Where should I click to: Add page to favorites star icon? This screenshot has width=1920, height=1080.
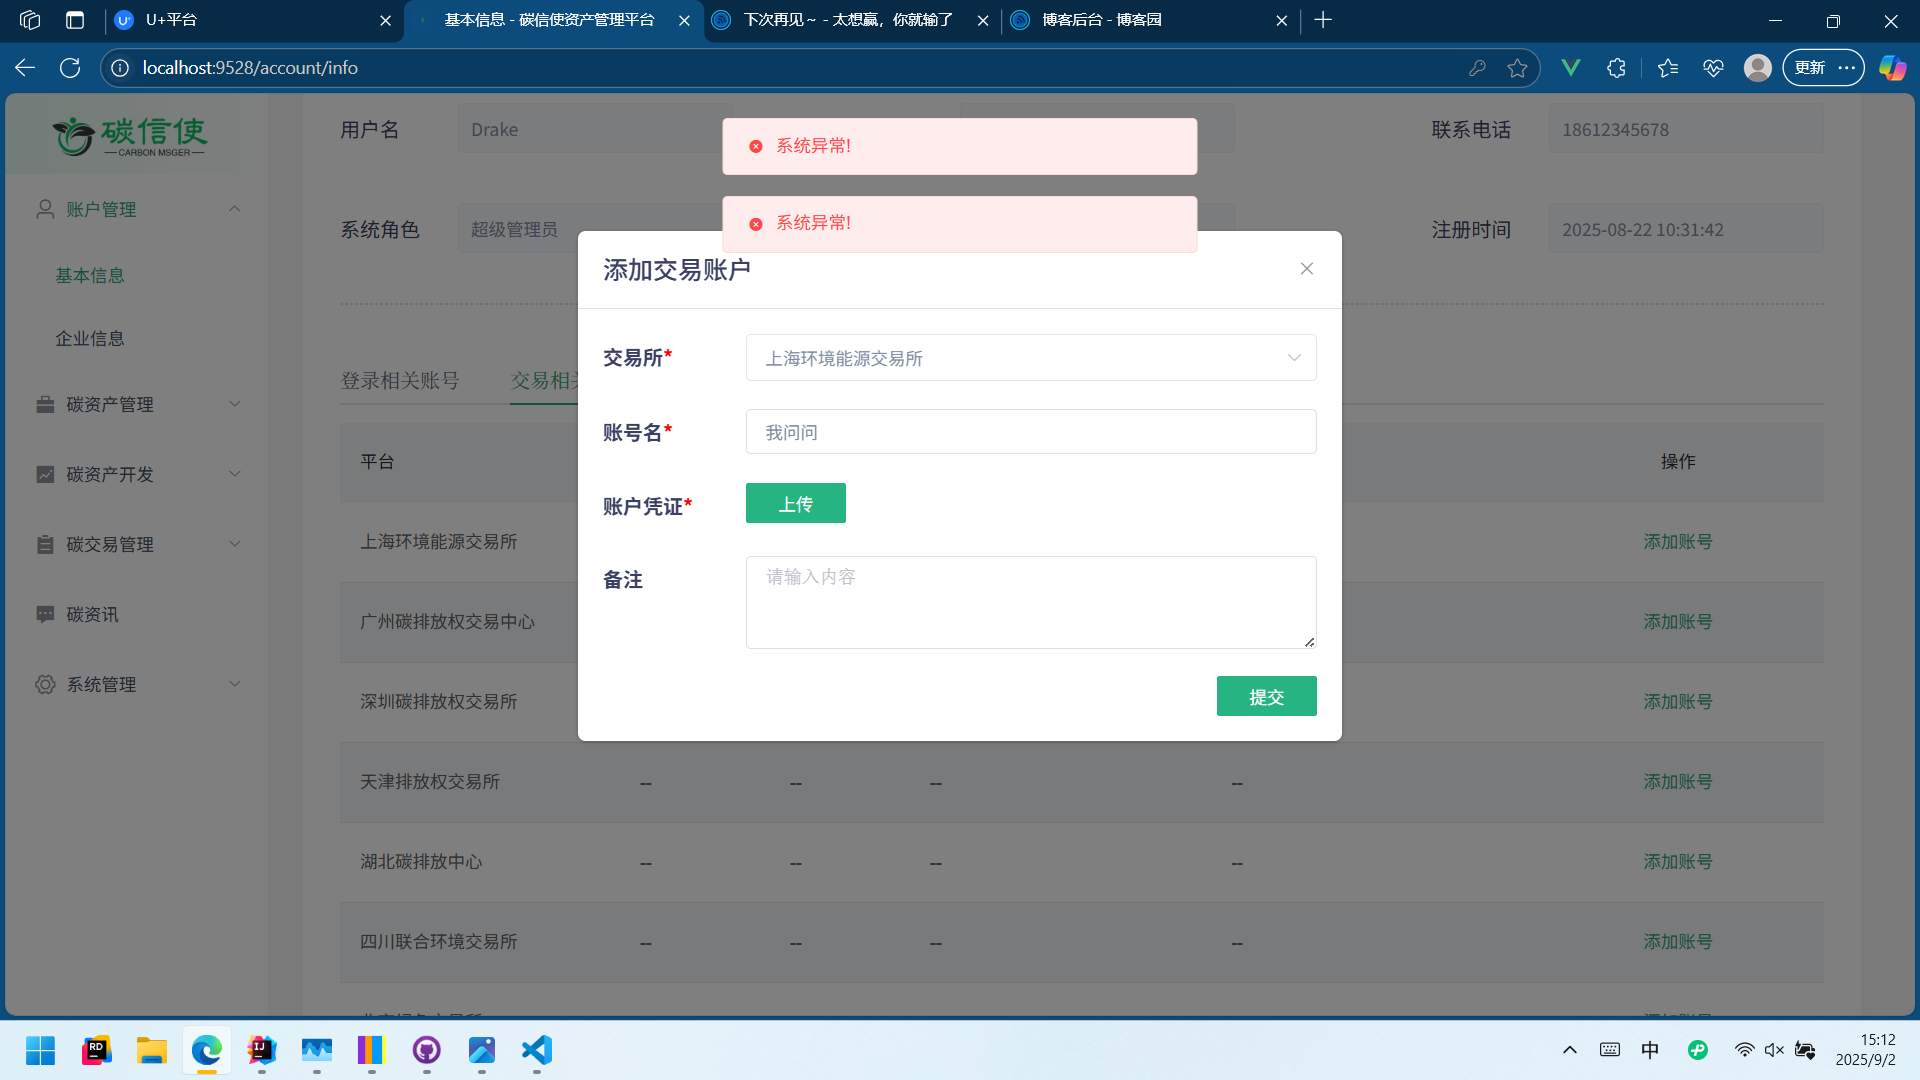[x=1517, y=68]
